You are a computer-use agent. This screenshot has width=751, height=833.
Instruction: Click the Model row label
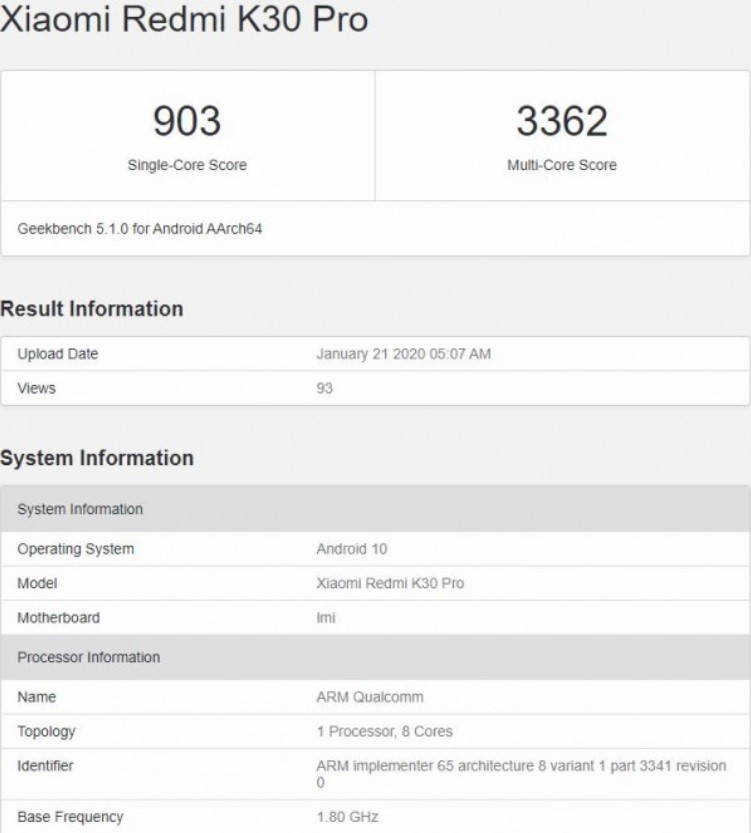(37, 583)
